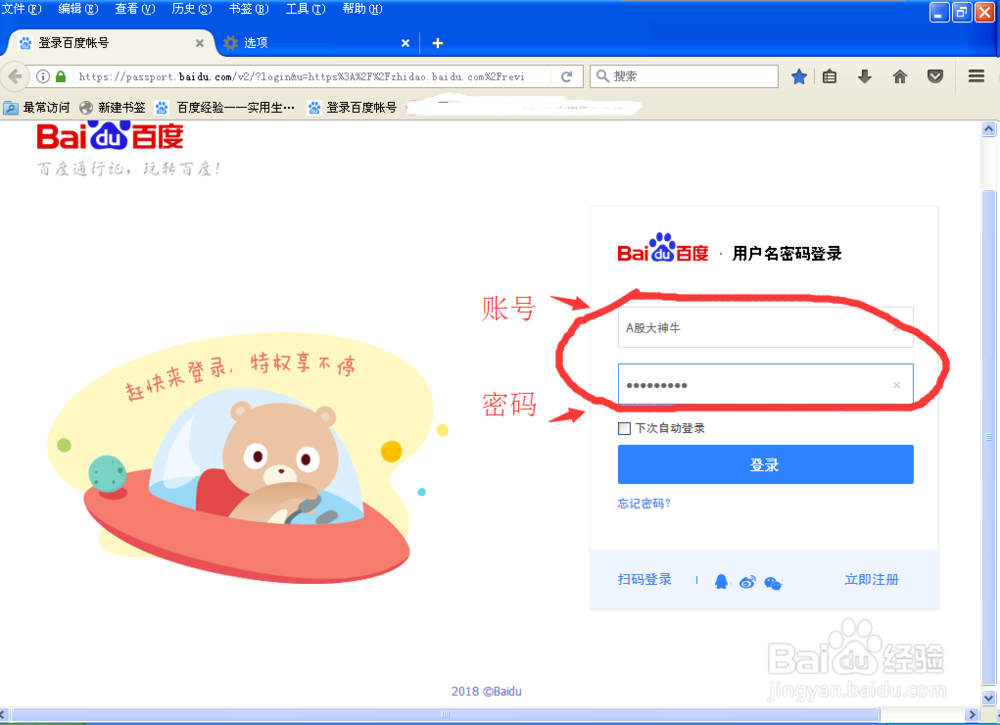Click the blue 登录 button
Screen dimensions: 1000x725
pyautogui.click(x=765, y=464)
